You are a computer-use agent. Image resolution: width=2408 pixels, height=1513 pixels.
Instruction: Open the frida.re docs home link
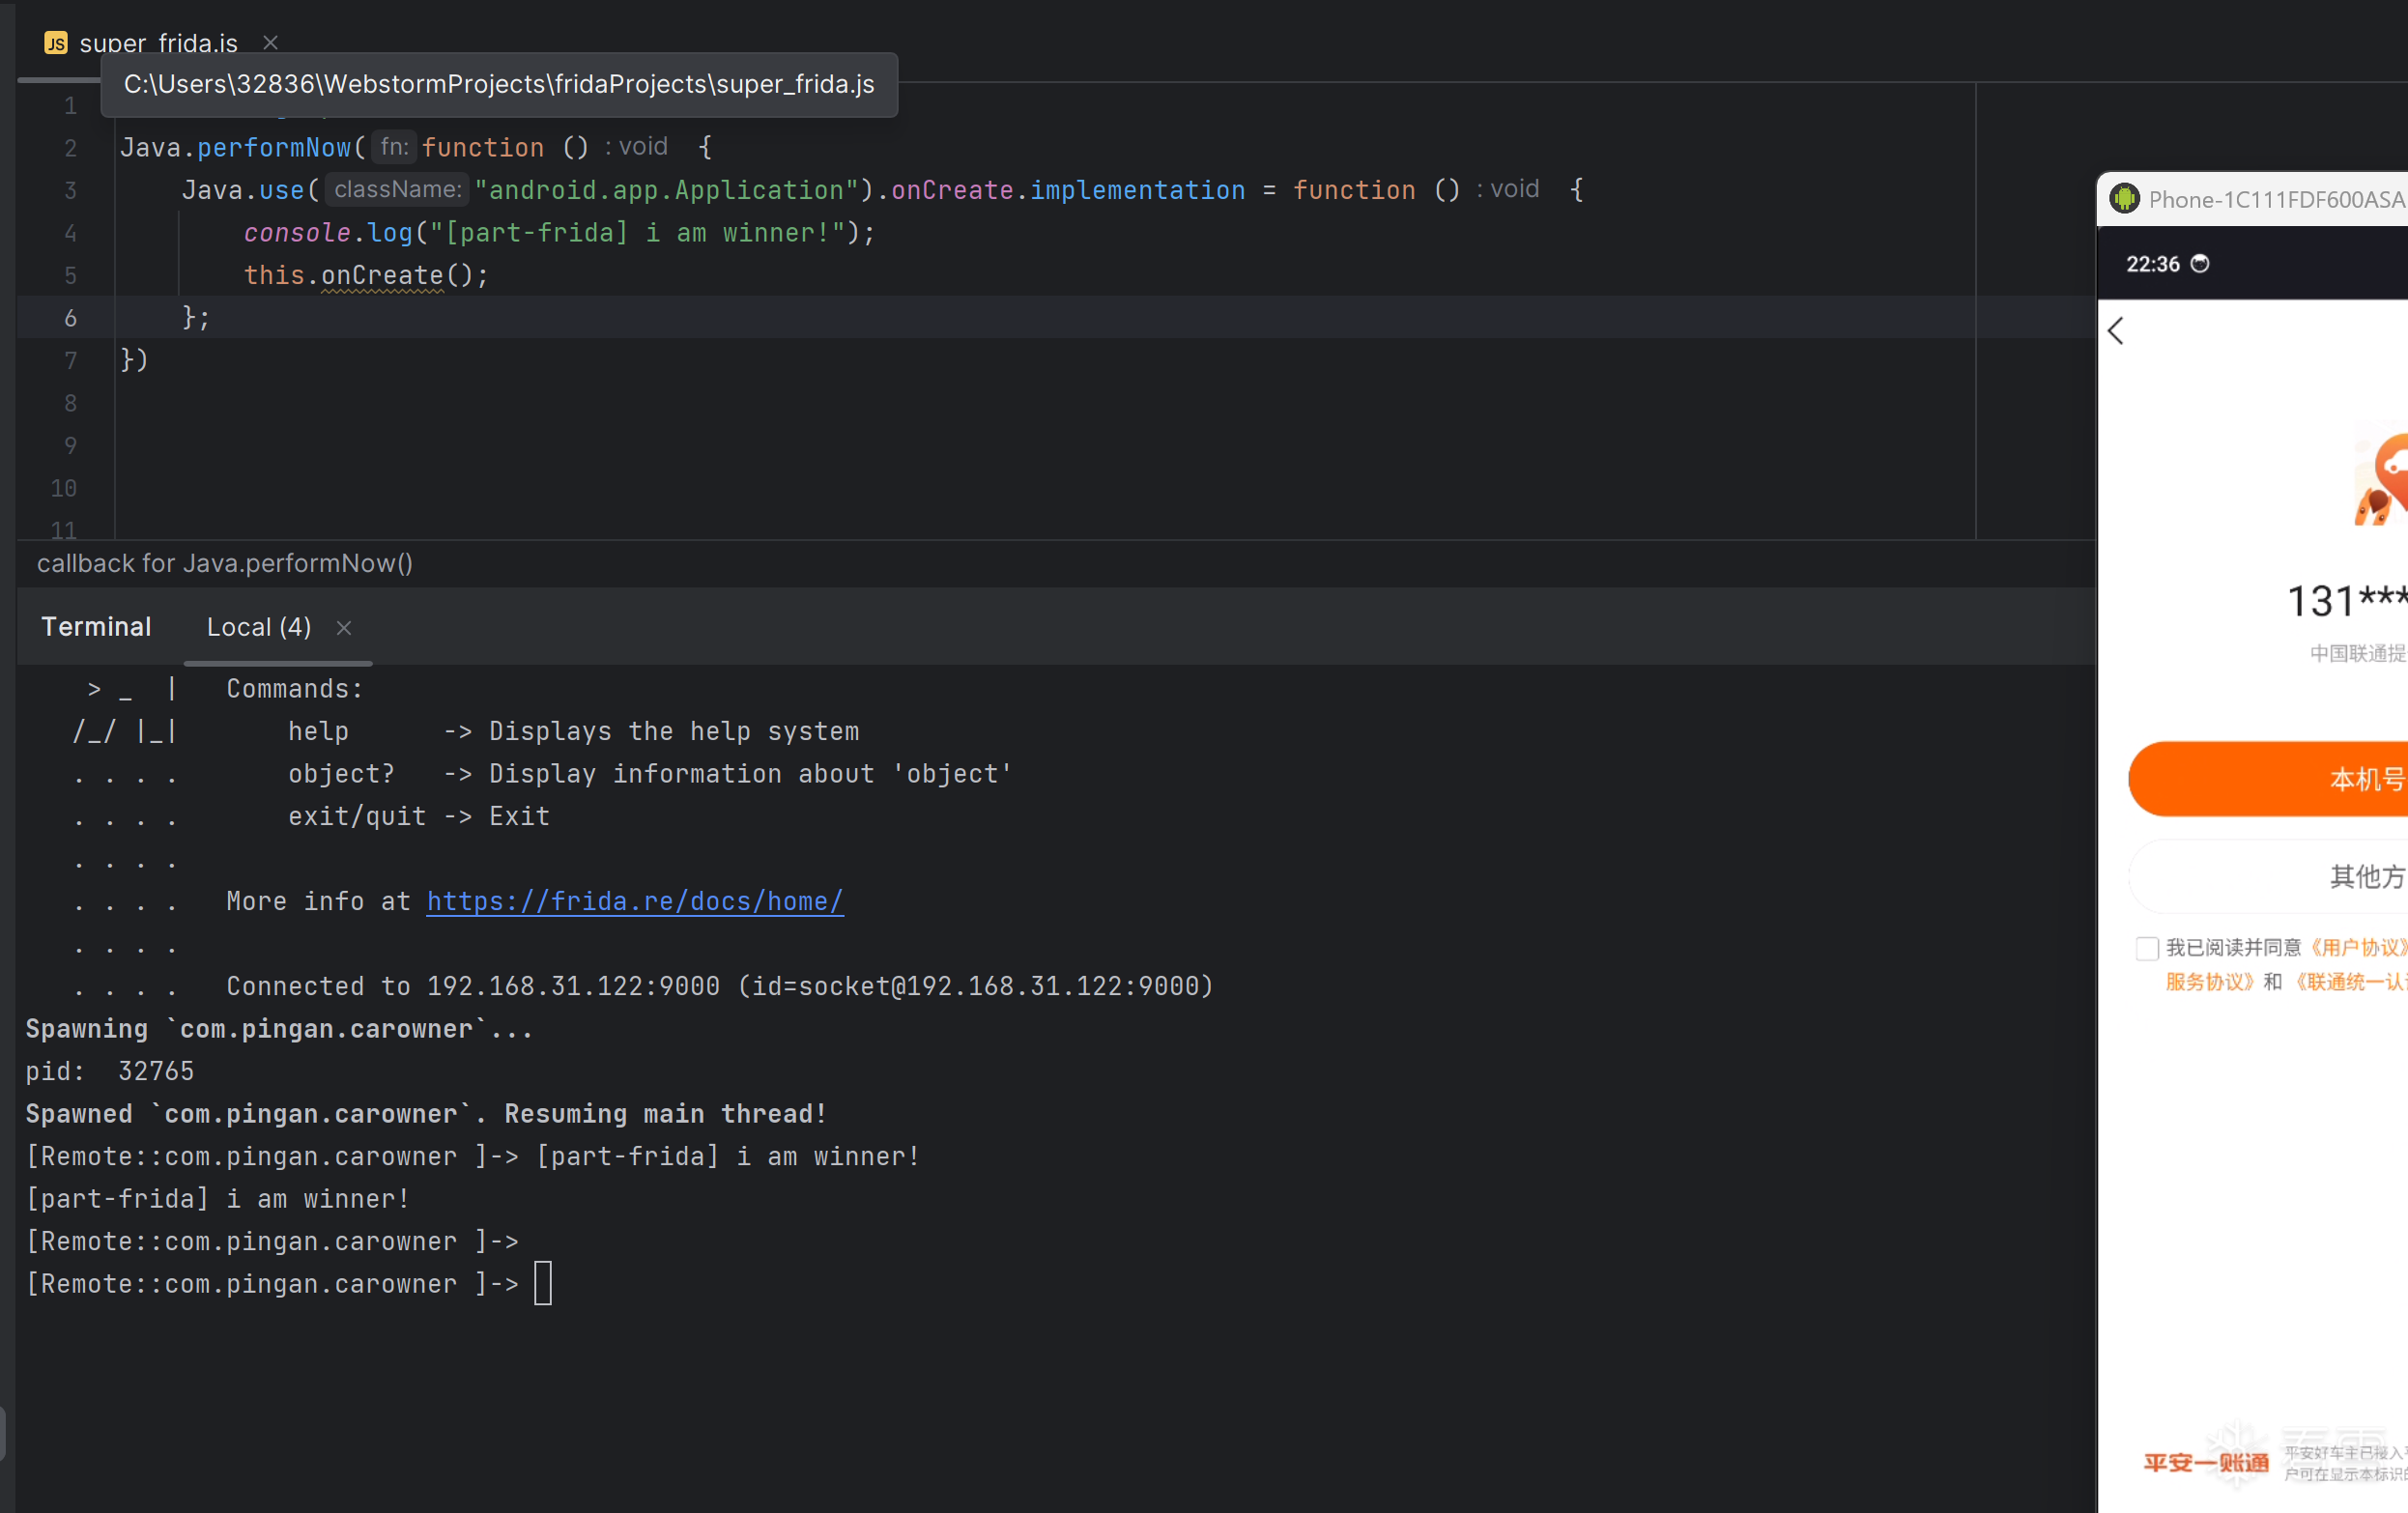click(635, 902)
